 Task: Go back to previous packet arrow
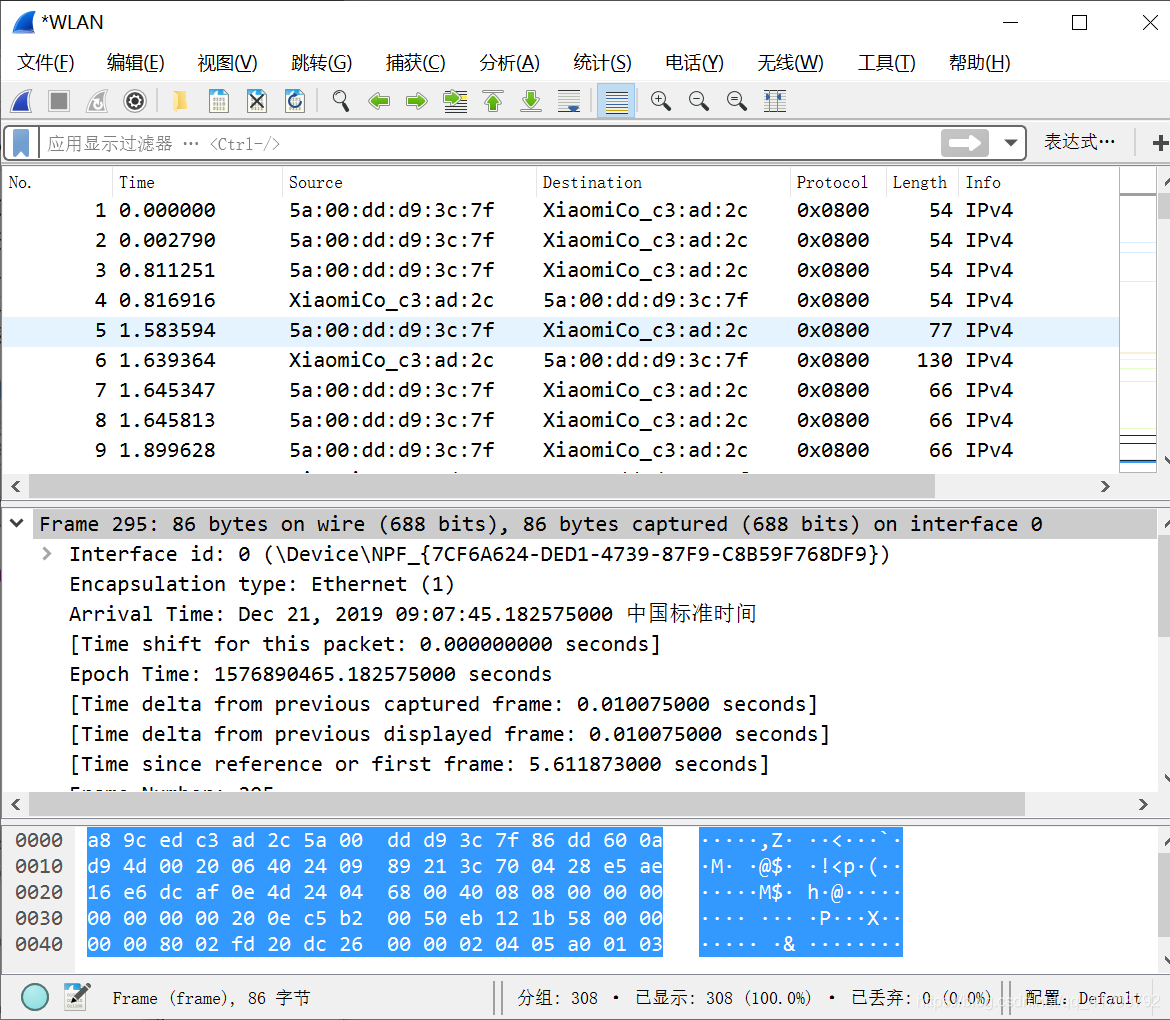click(379, 101)
